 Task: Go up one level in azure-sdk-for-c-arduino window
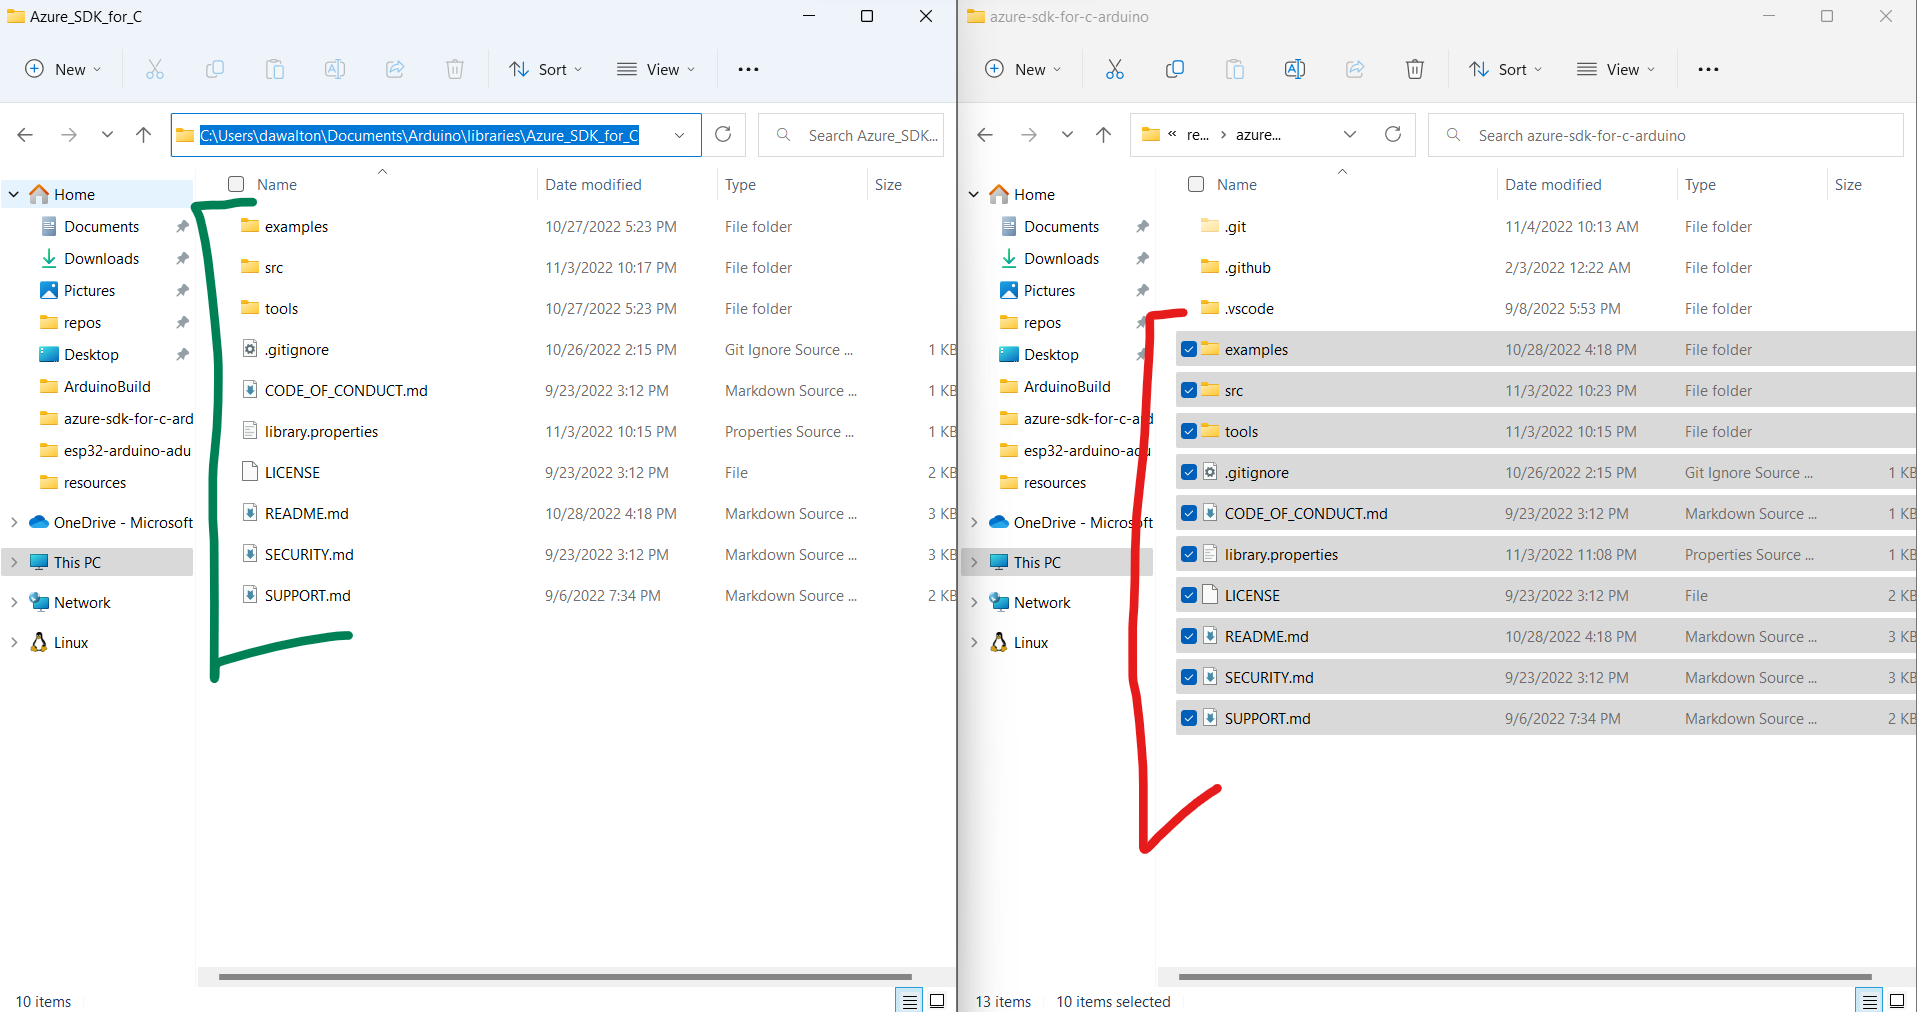(x=1103, y=134)
